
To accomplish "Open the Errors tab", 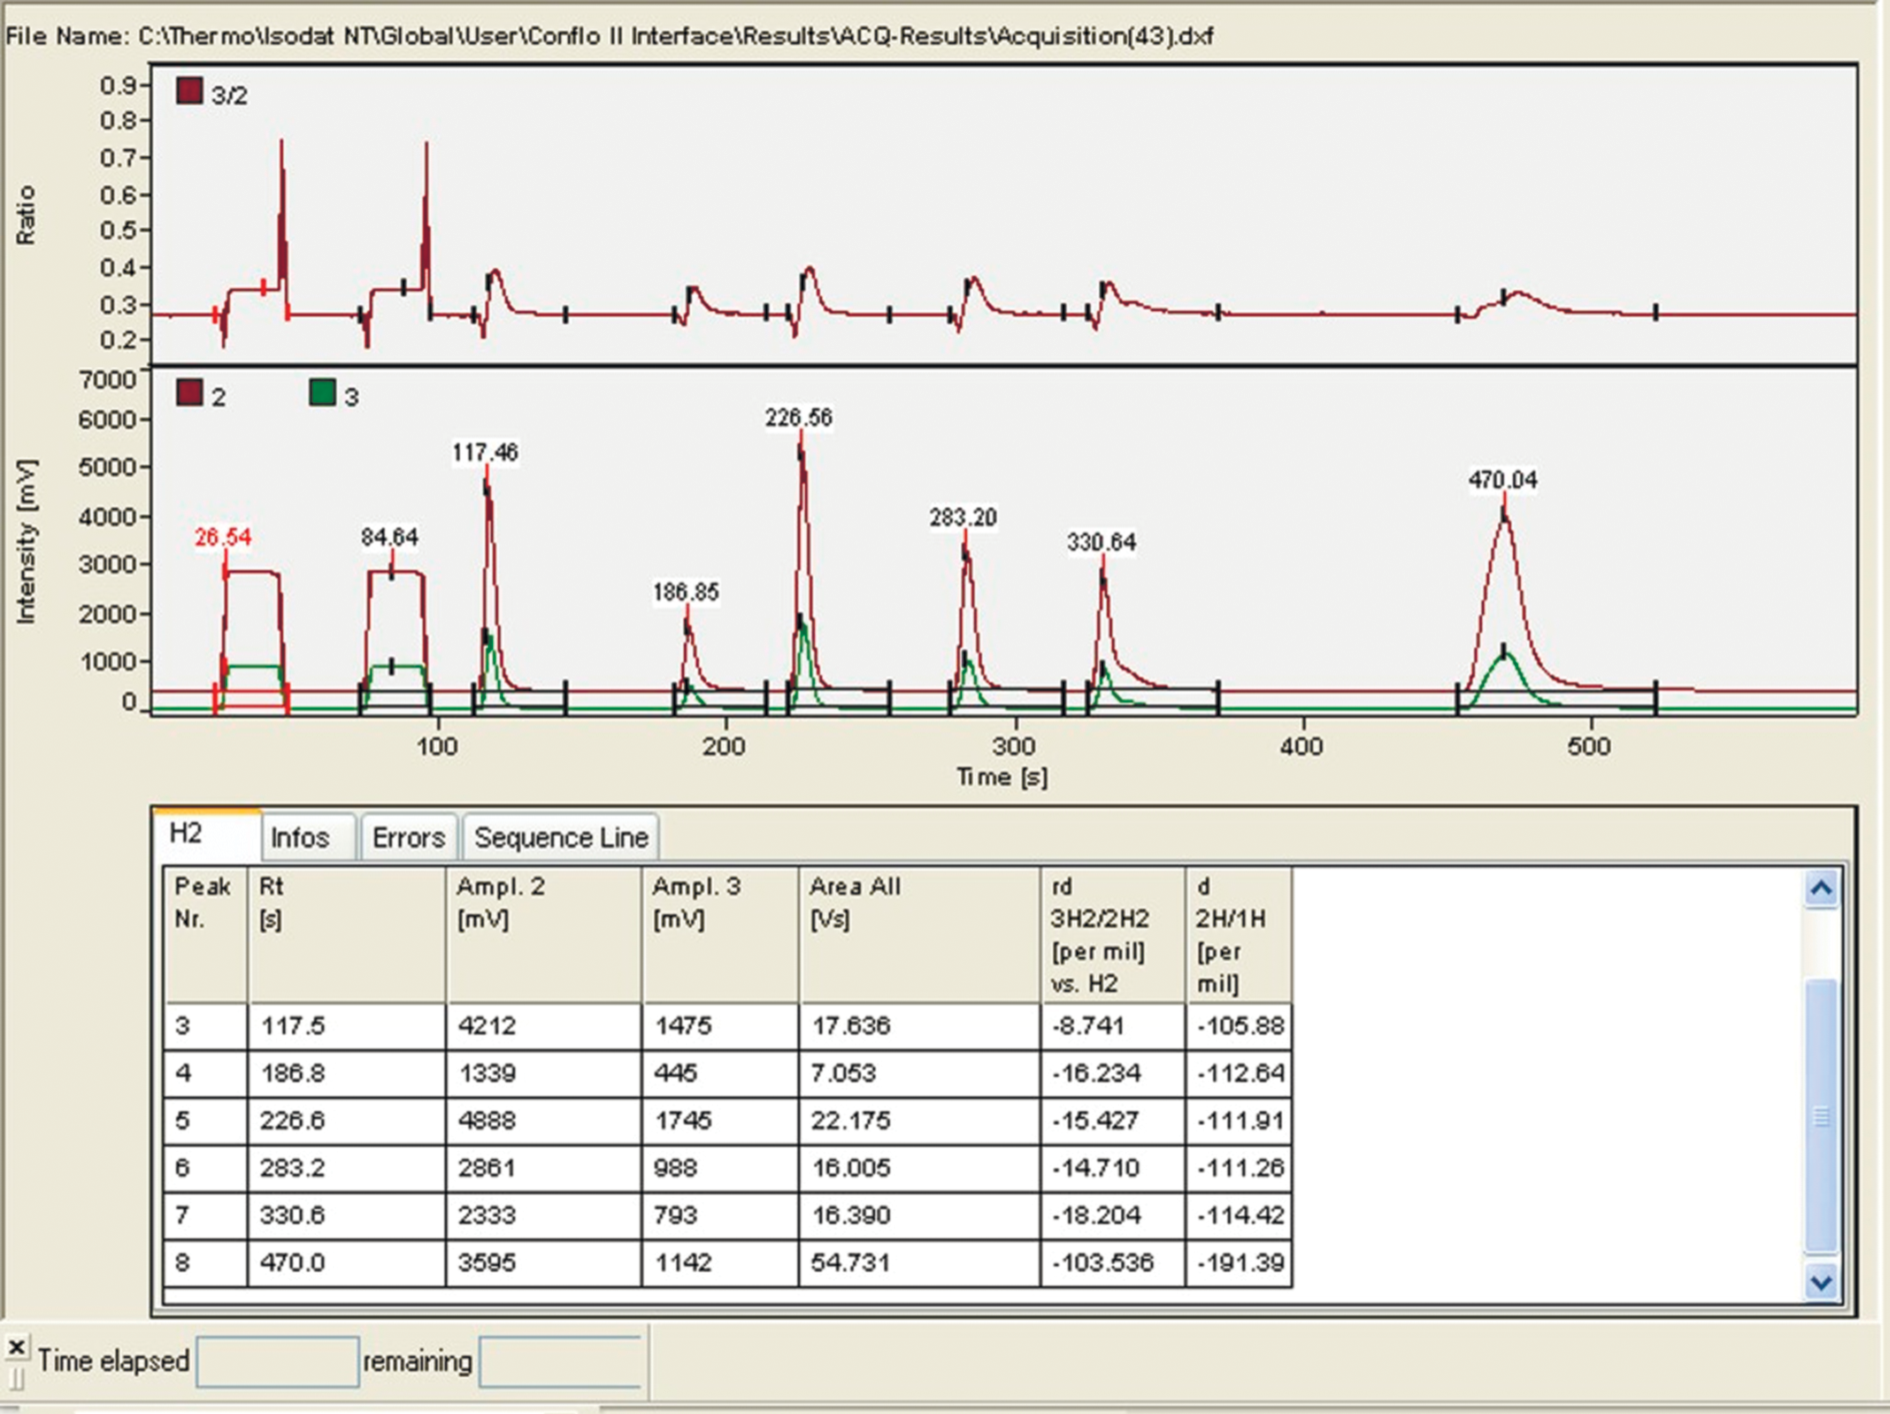I will coord(408,837).
